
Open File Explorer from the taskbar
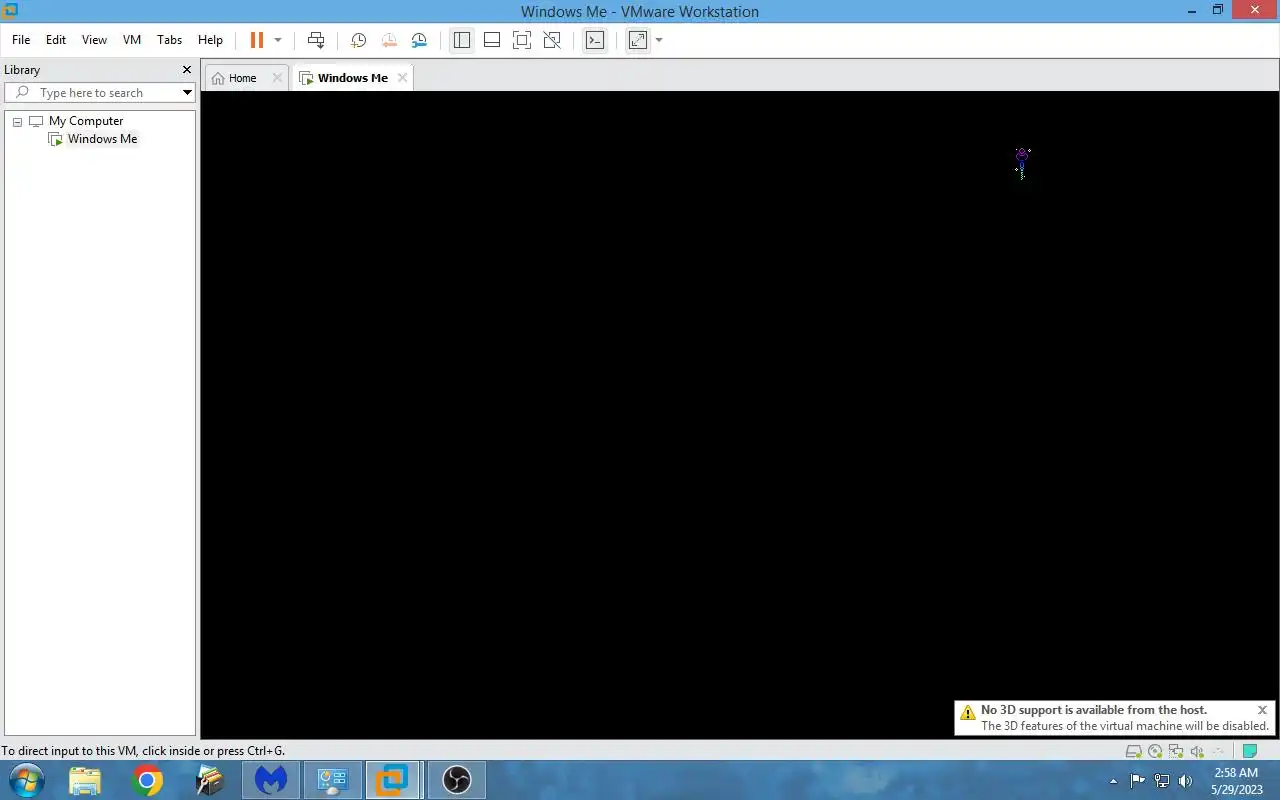85,780
